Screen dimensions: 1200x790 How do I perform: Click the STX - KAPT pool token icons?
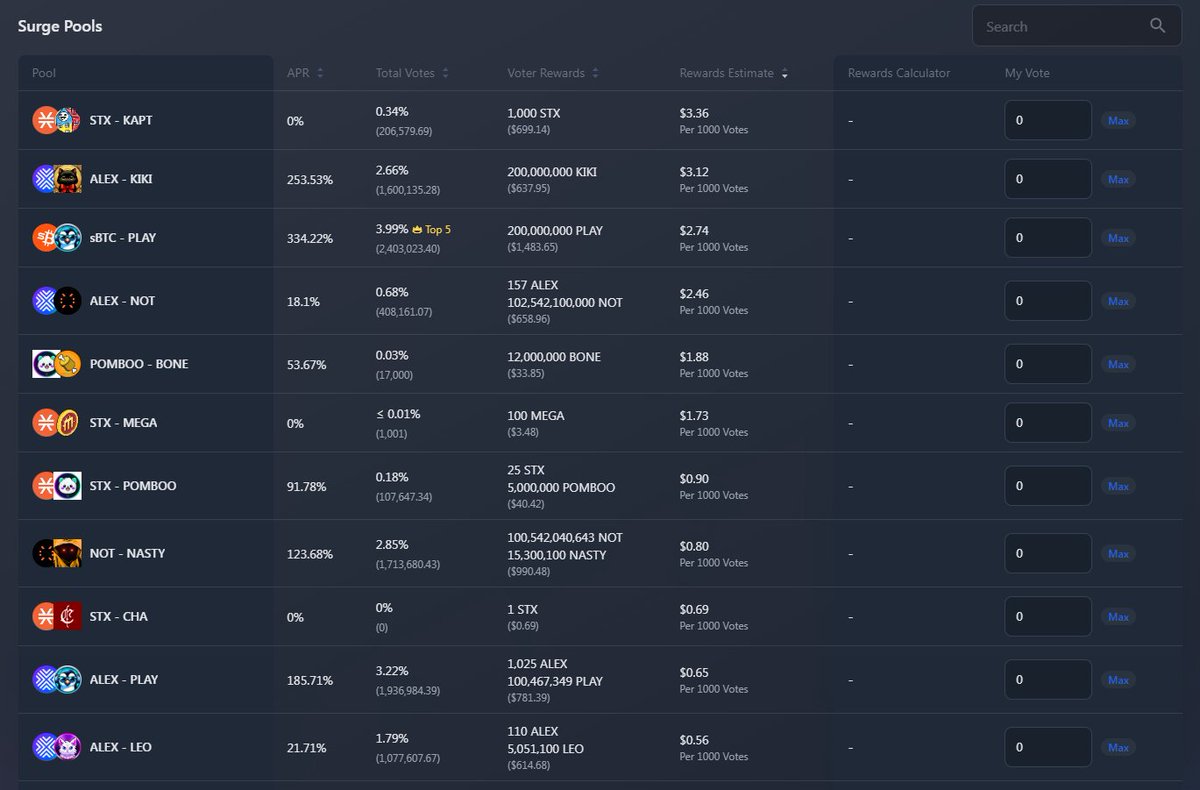point(56,120)
